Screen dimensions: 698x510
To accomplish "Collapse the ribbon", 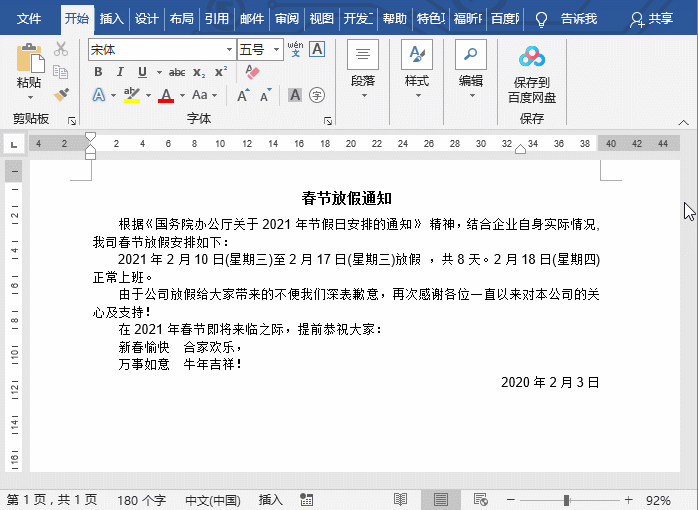I will point(683,122).
